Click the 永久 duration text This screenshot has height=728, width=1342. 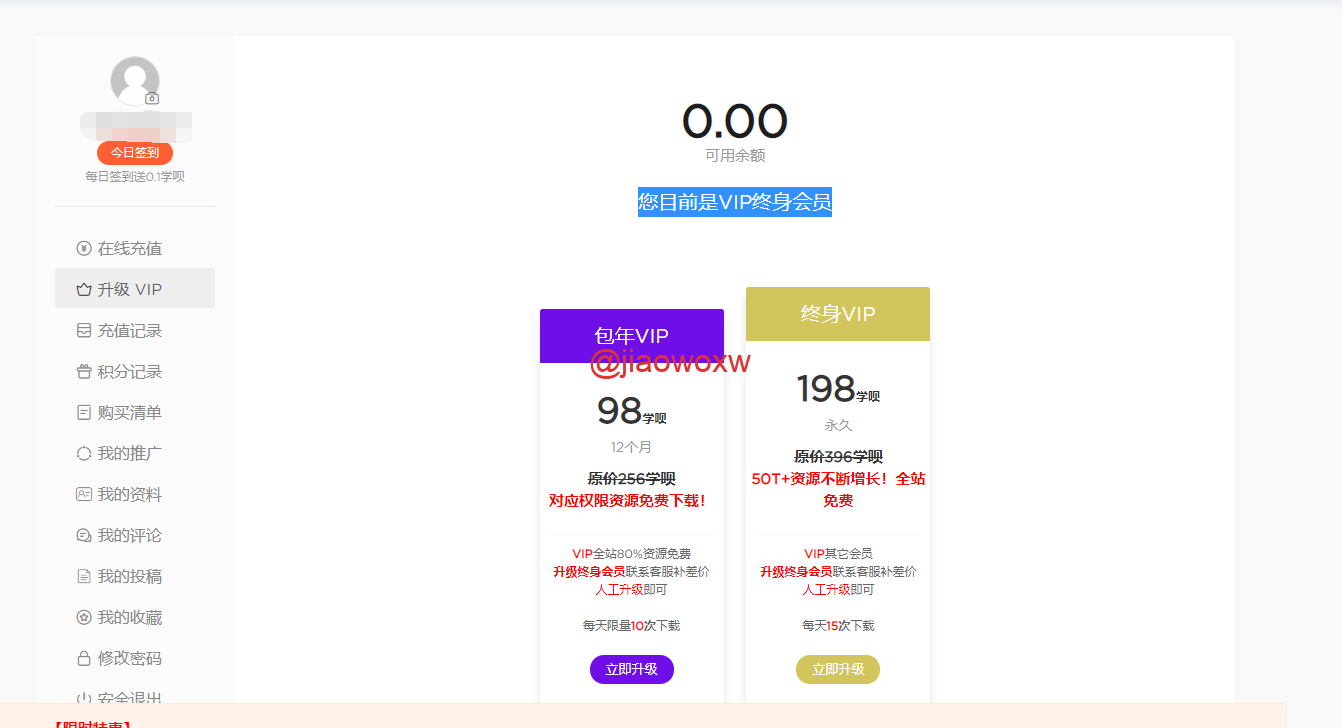(x=838, y=425)
